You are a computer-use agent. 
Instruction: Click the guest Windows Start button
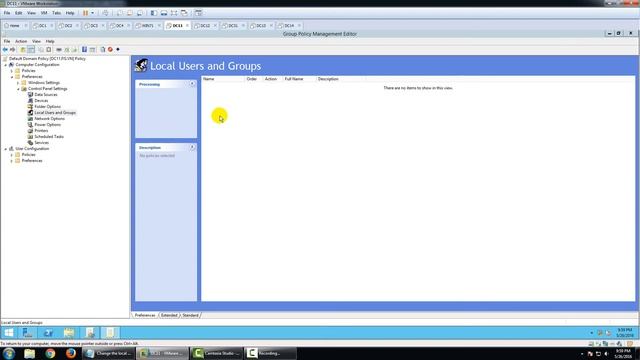[x=9, y=333]
